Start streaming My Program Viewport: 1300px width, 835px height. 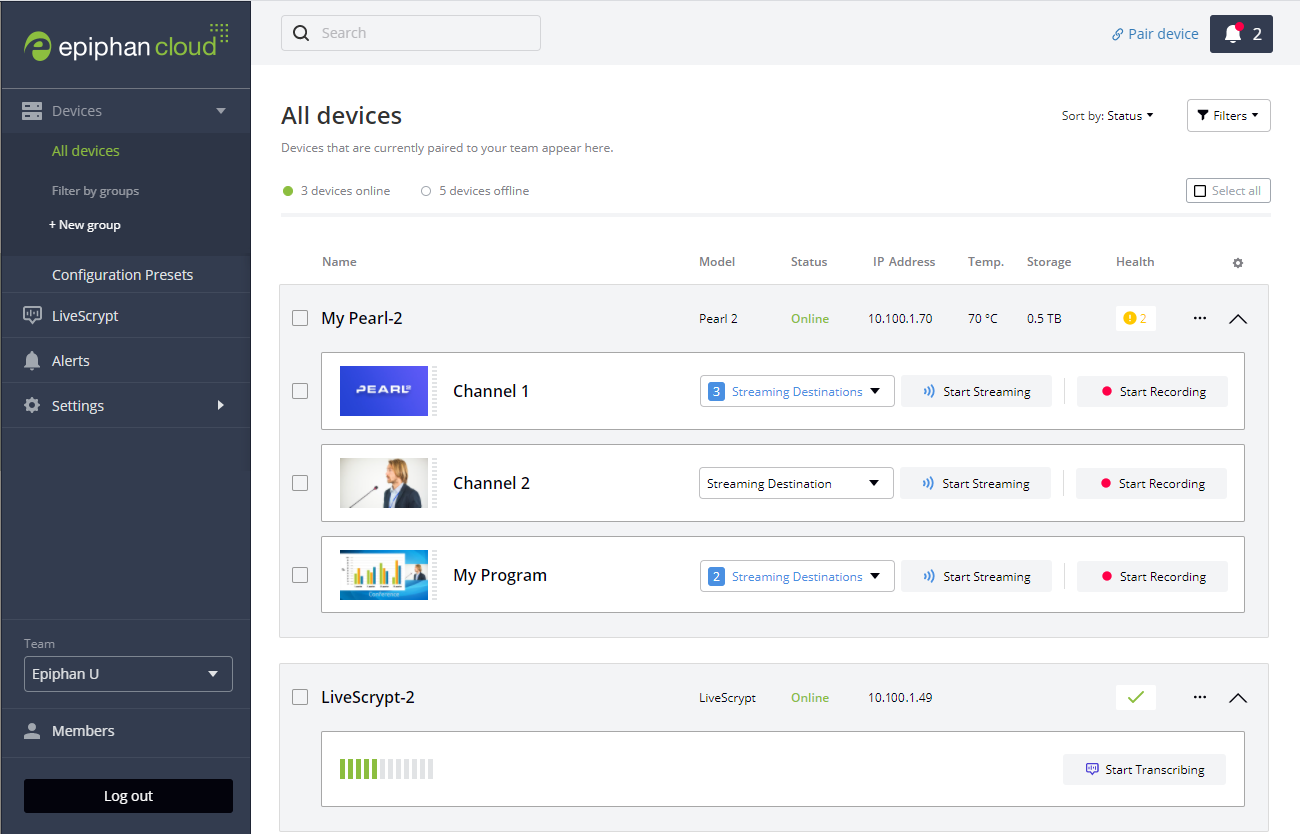pos(976,577)
